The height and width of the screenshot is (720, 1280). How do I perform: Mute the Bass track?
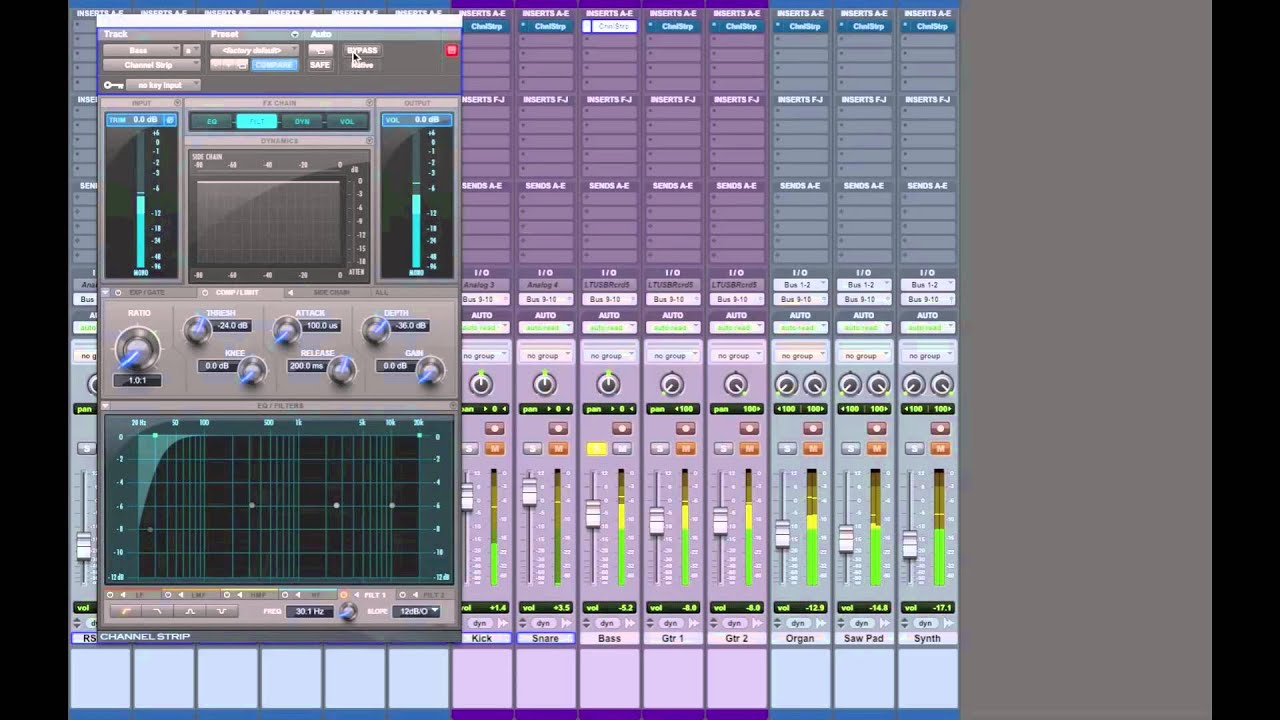pyautogui.click(x=622, y=449)
